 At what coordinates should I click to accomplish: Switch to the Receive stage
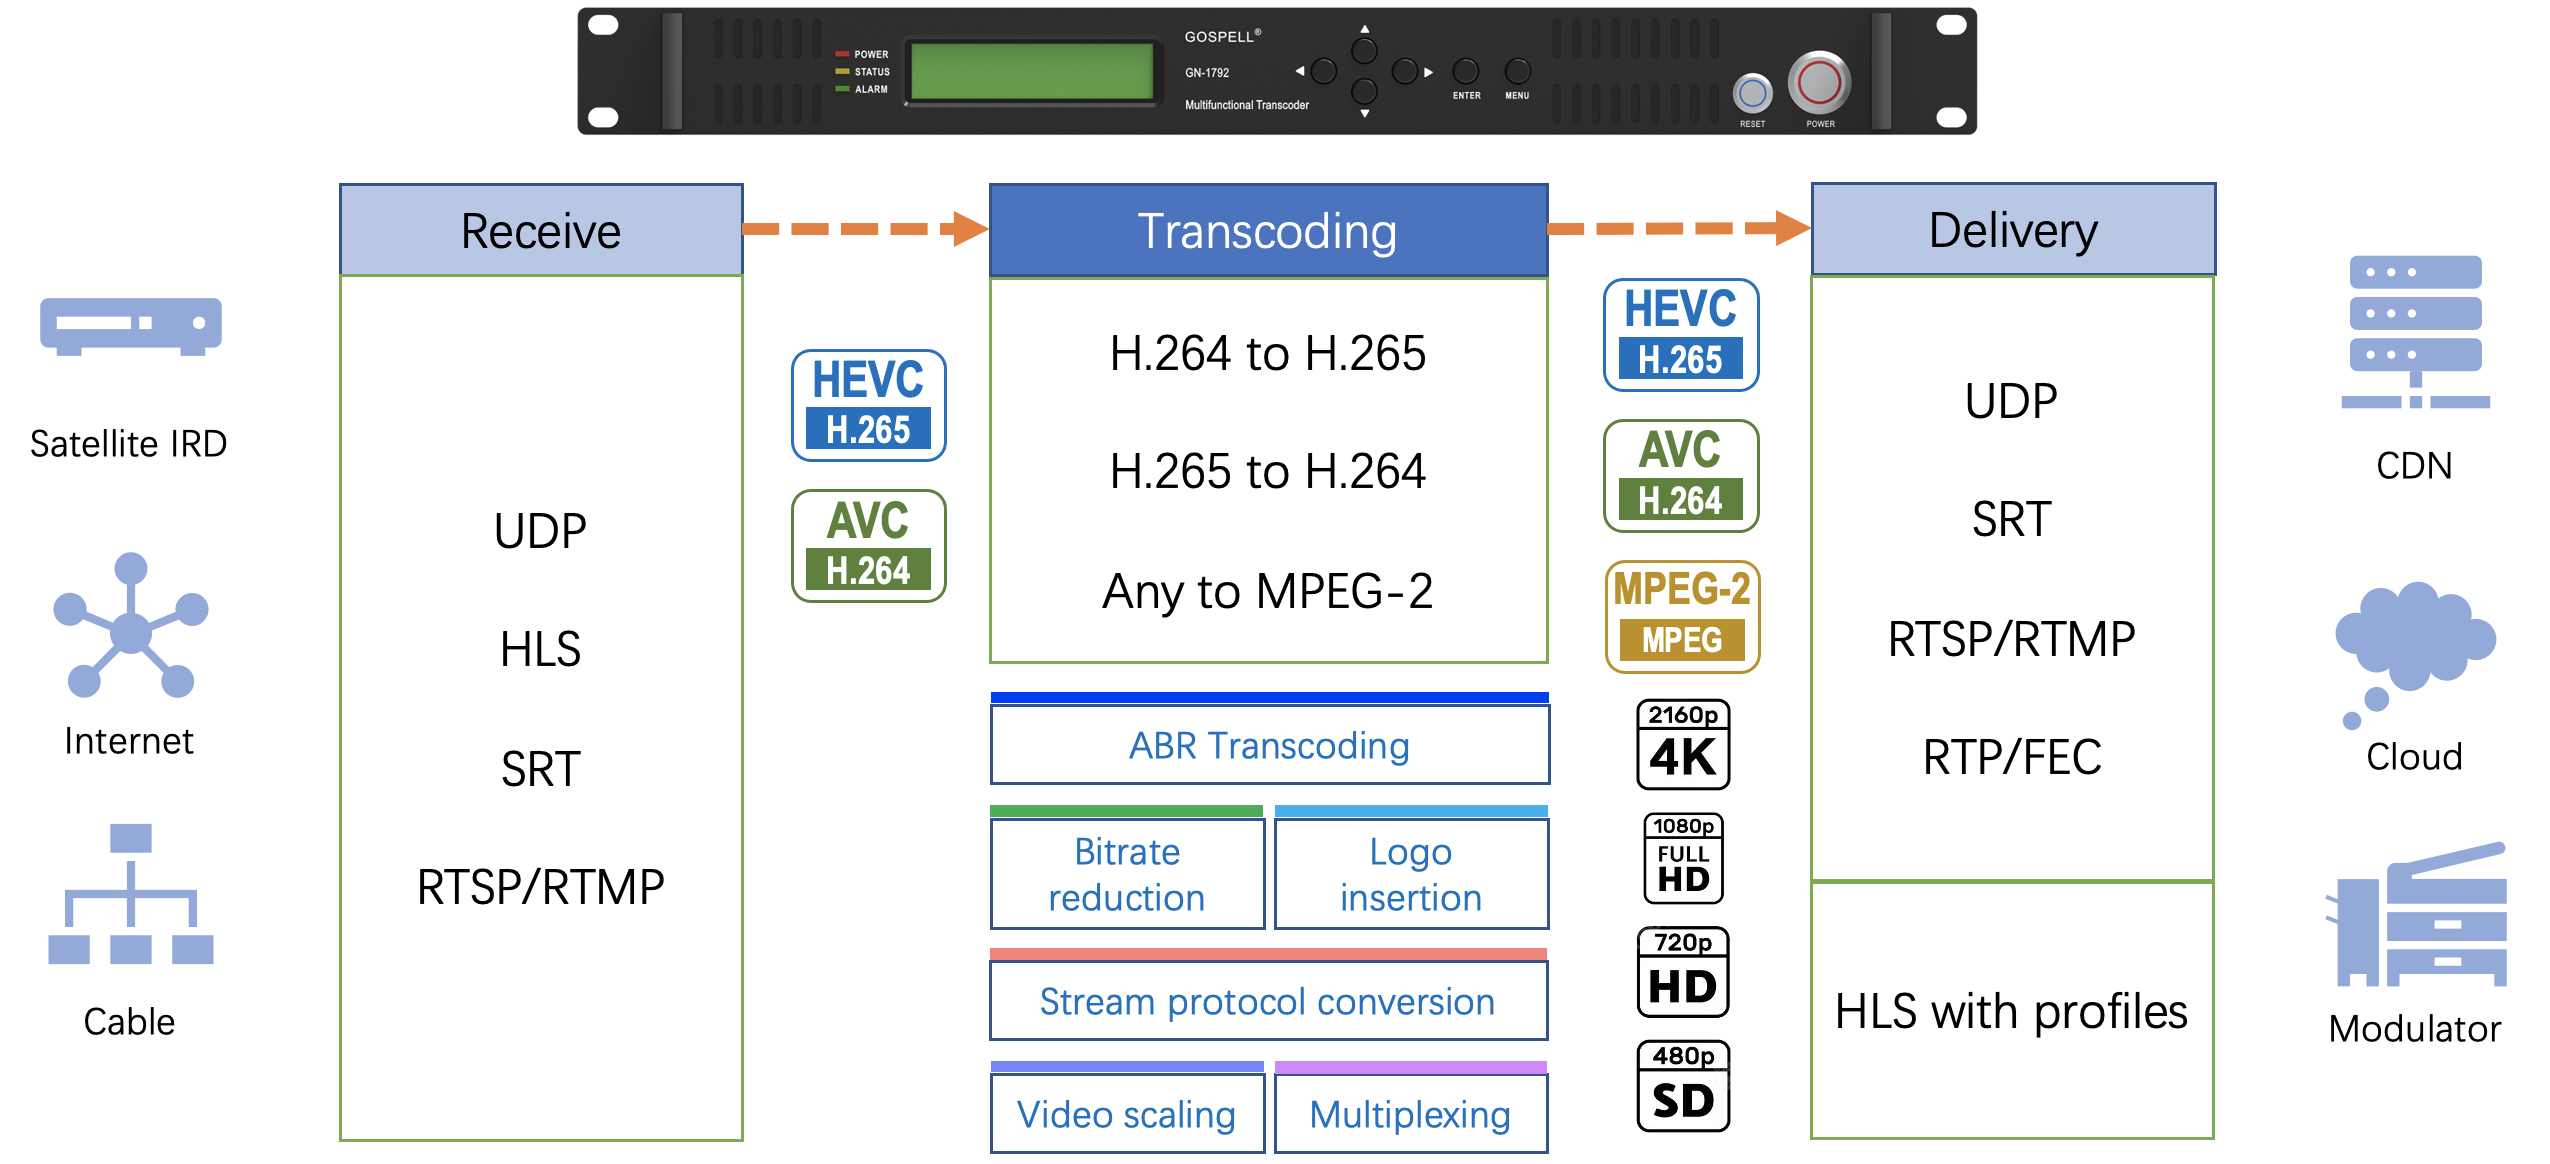540,229
